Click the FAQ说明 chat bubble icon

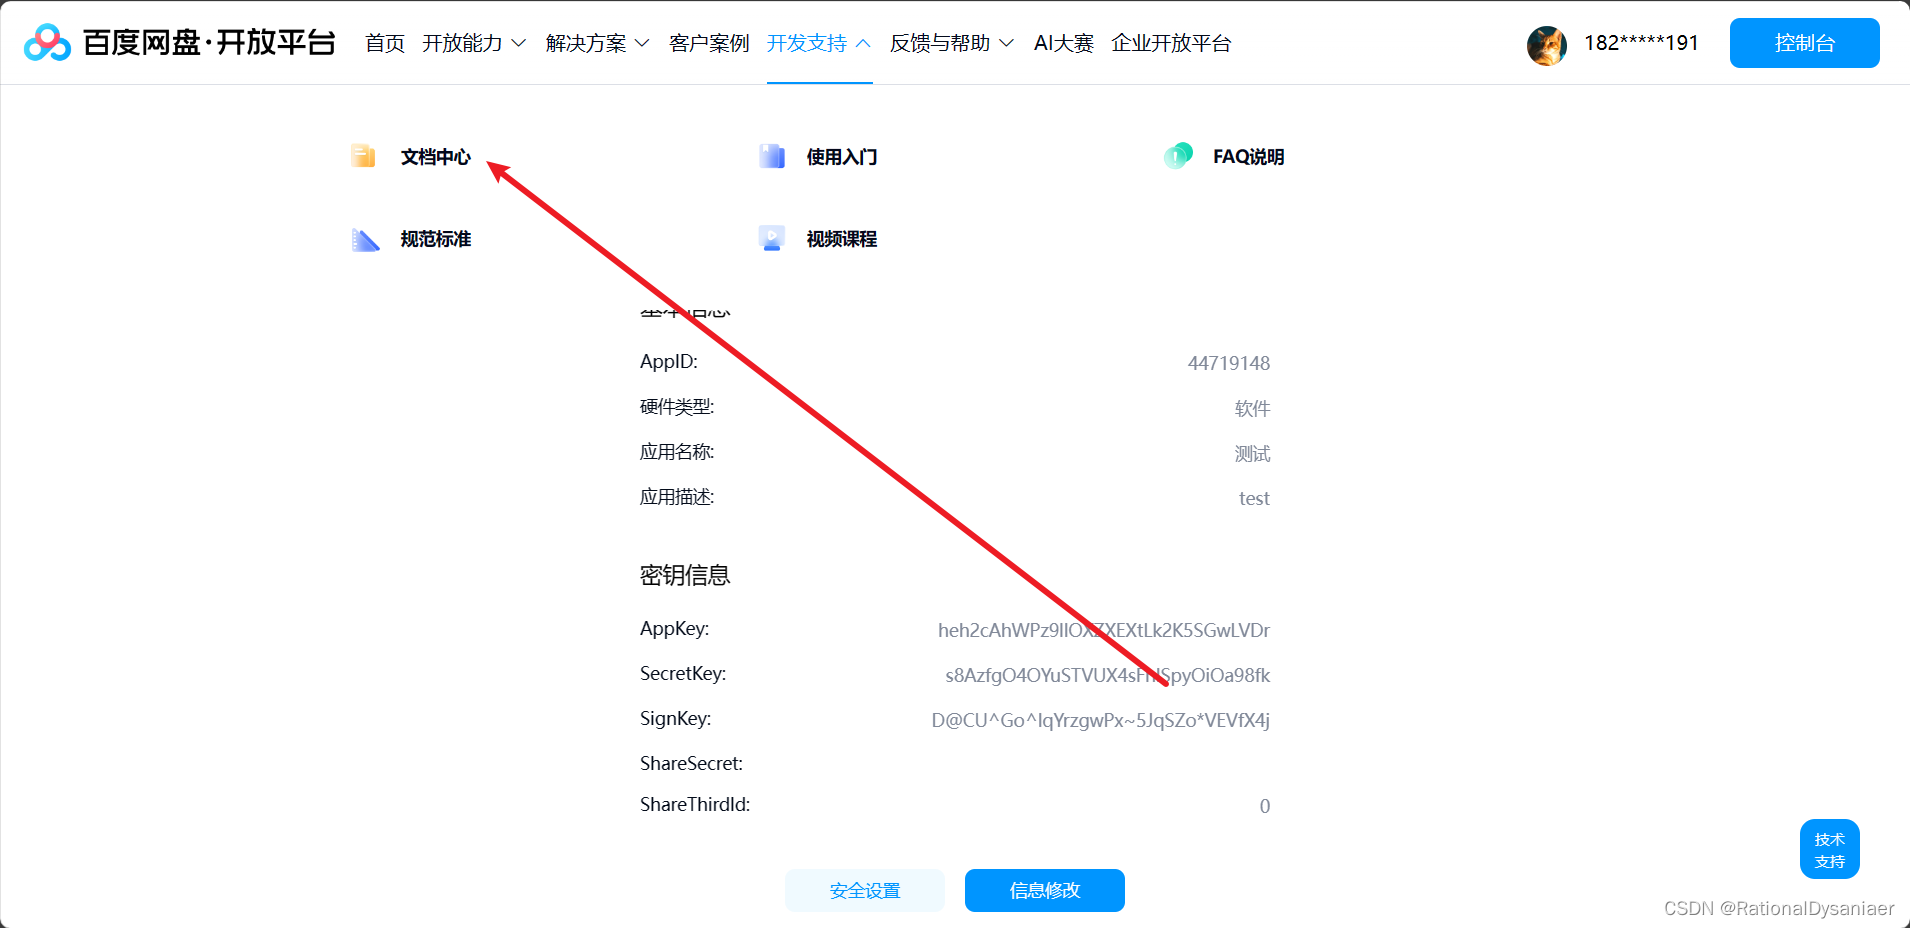point(1178,156)
